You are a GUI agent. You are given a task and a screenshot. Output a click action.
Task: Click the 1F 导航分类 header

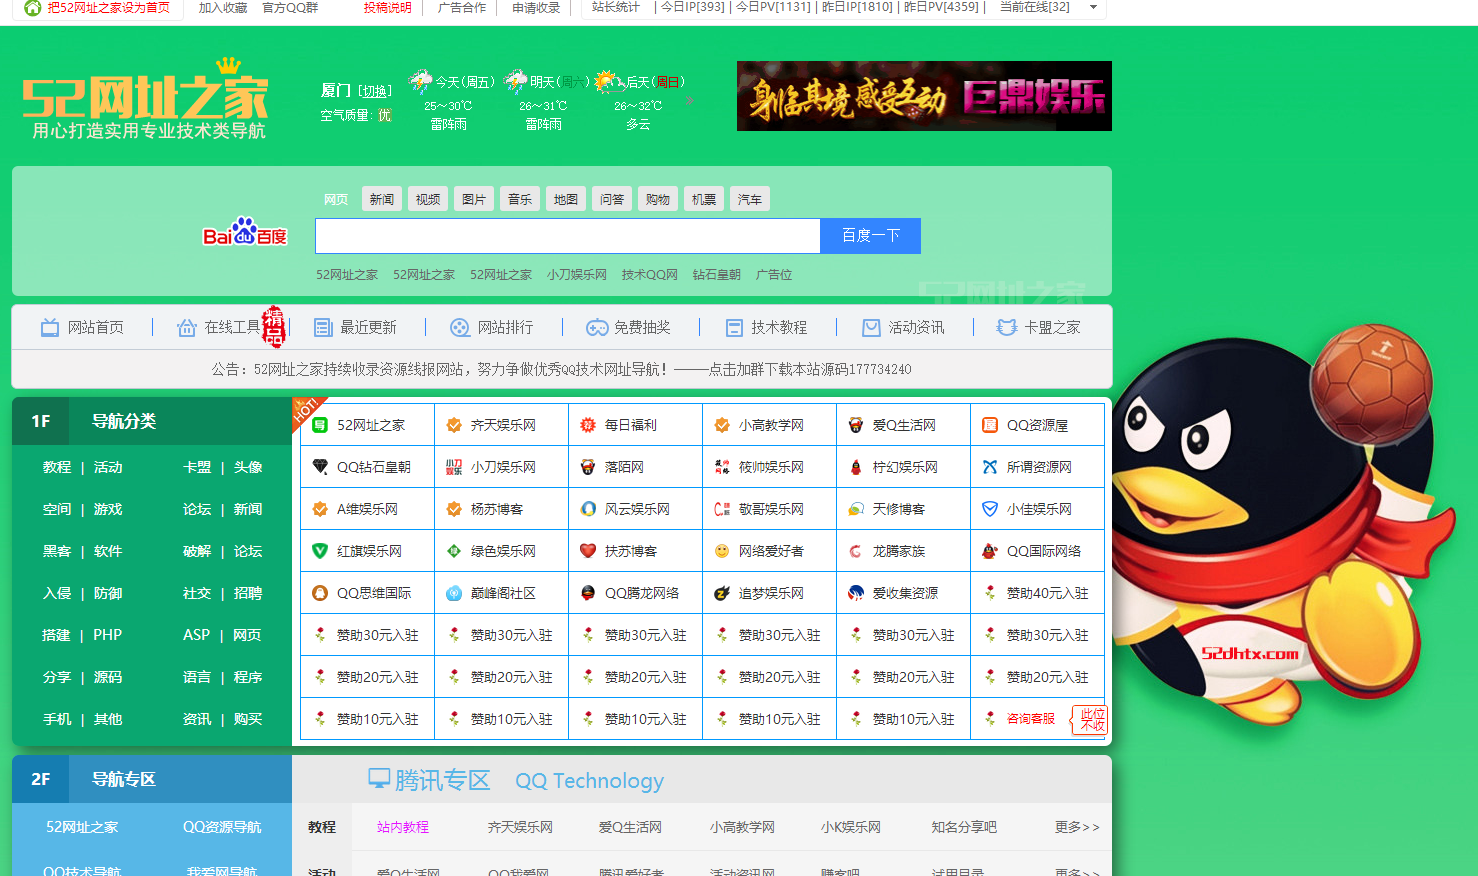[152, 421]
